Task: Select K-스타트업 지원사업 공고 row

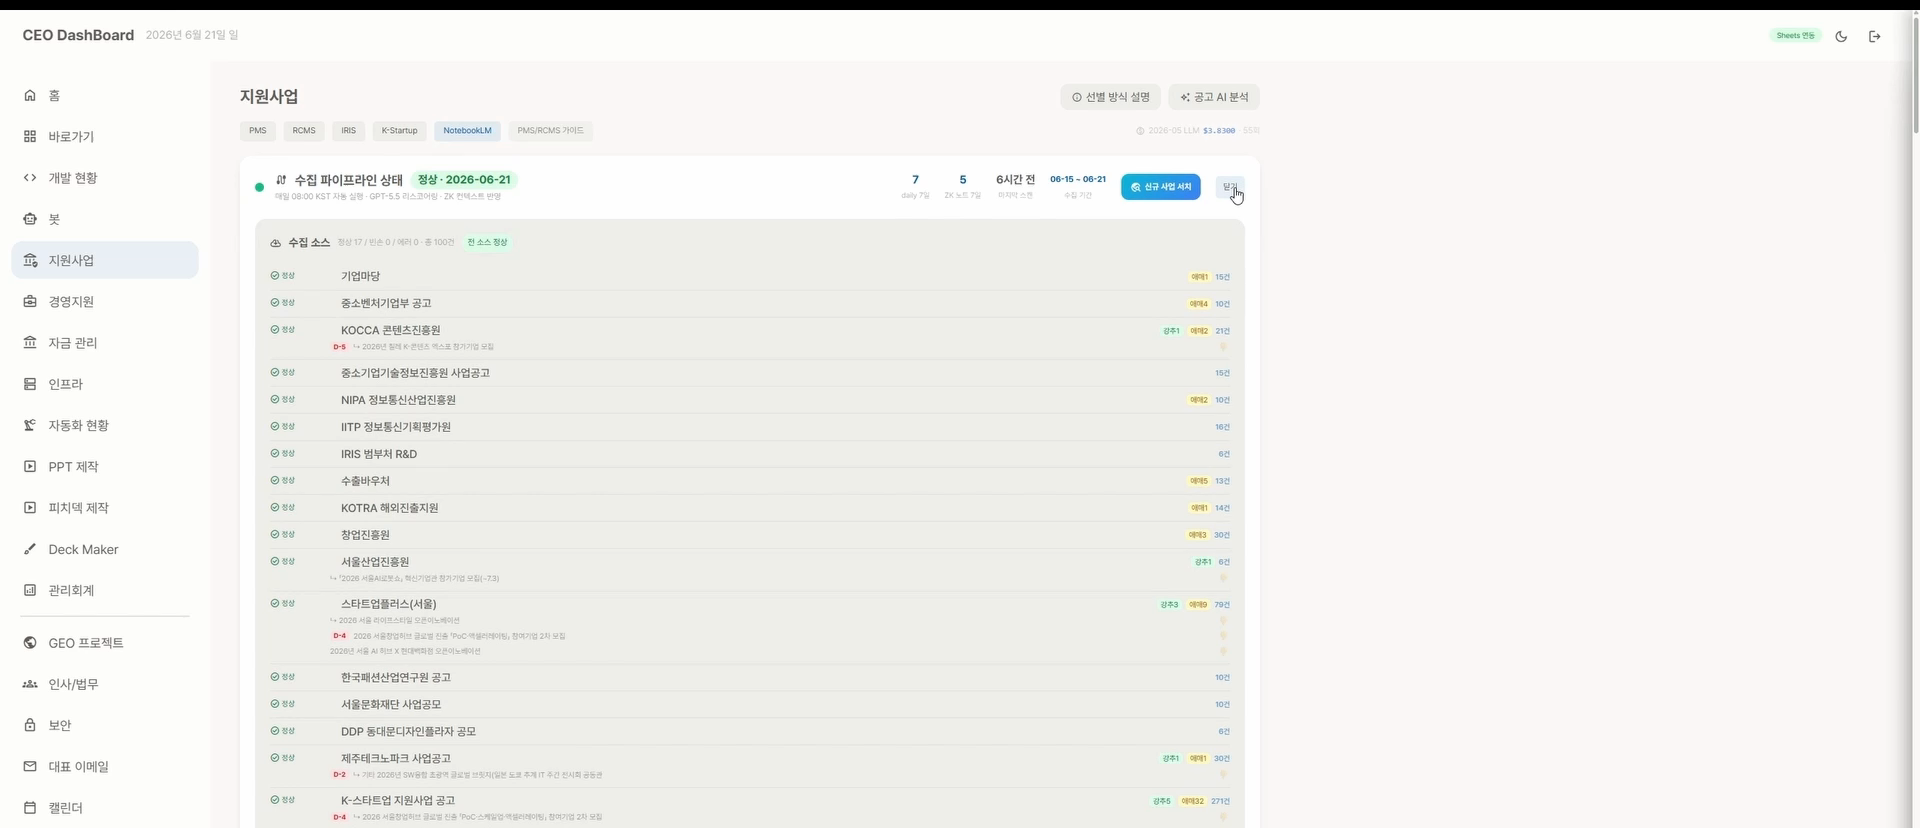Action: coord(750,807)
